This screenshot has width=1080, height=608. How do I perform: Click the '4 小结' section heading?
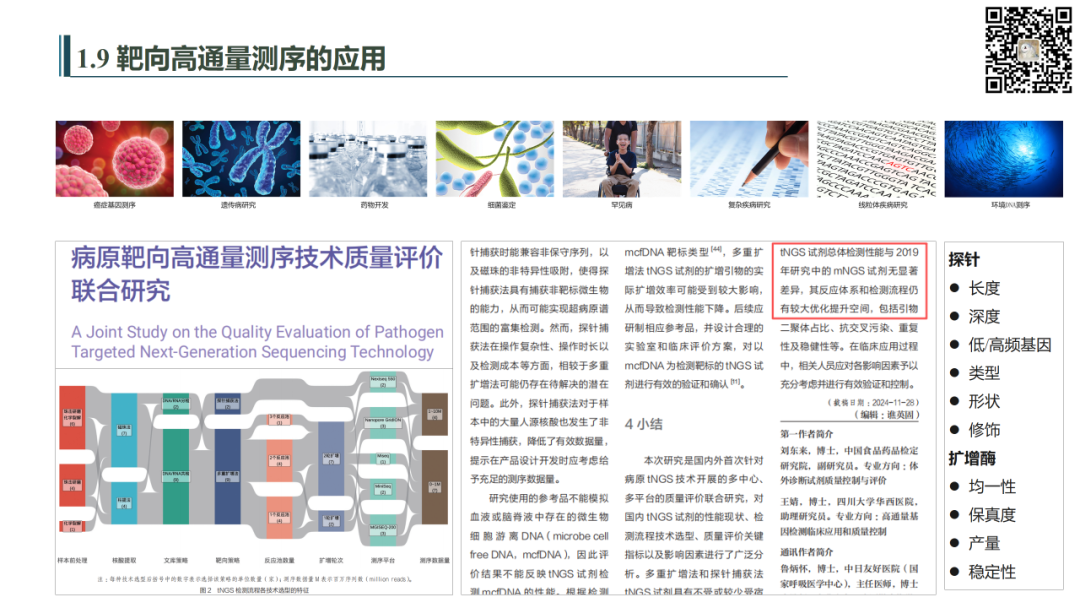point(644,423)
